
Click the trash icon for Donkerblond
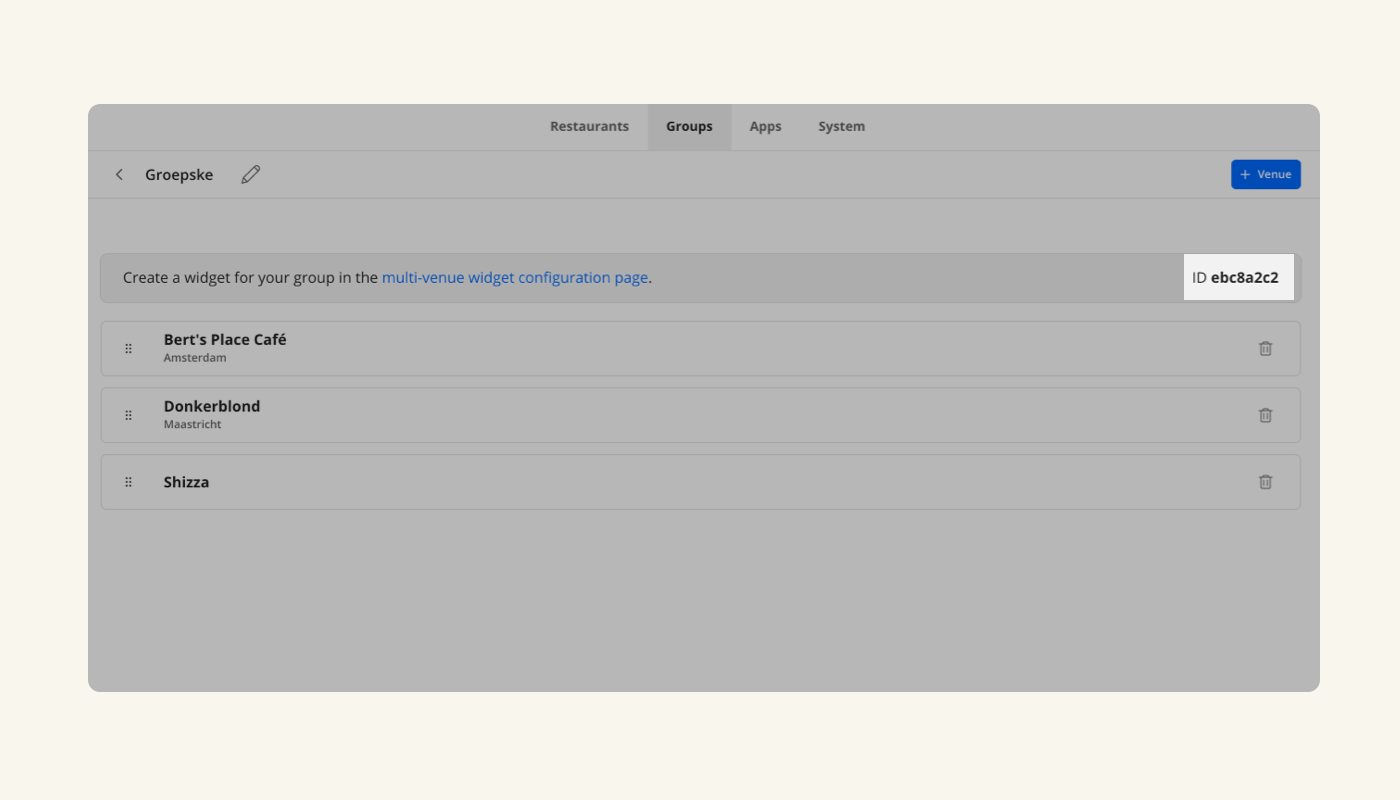pyautogui.click(x=1265, y=415)
